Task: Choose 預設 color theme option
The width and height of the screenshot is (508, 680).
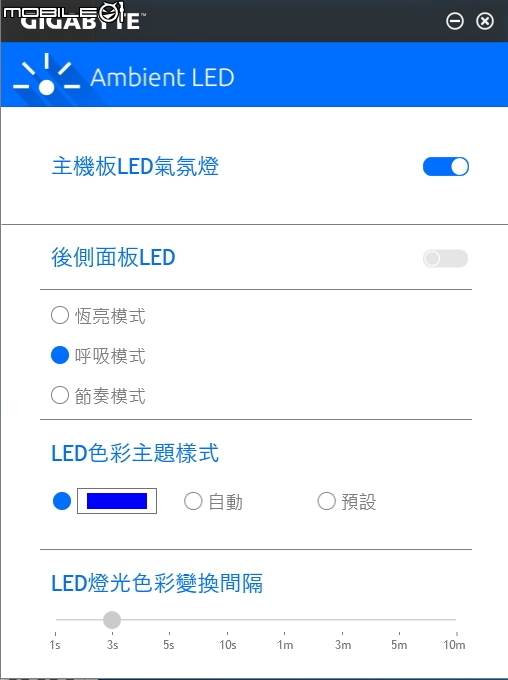Action: [327, 501]
